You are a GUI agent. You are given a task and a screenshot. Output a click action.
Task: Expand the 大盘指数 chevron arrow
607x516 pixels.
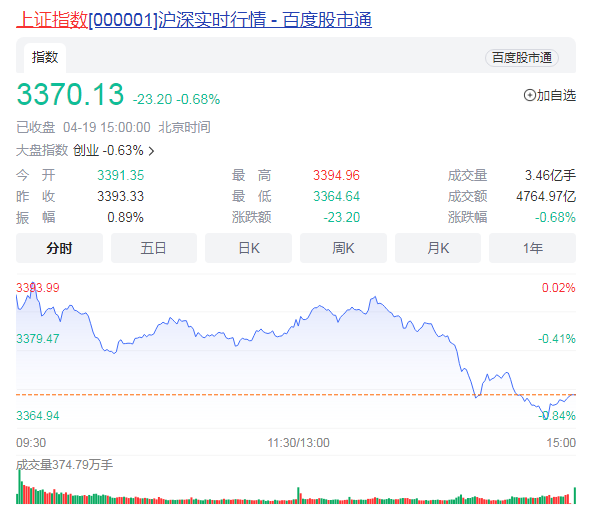152,151
